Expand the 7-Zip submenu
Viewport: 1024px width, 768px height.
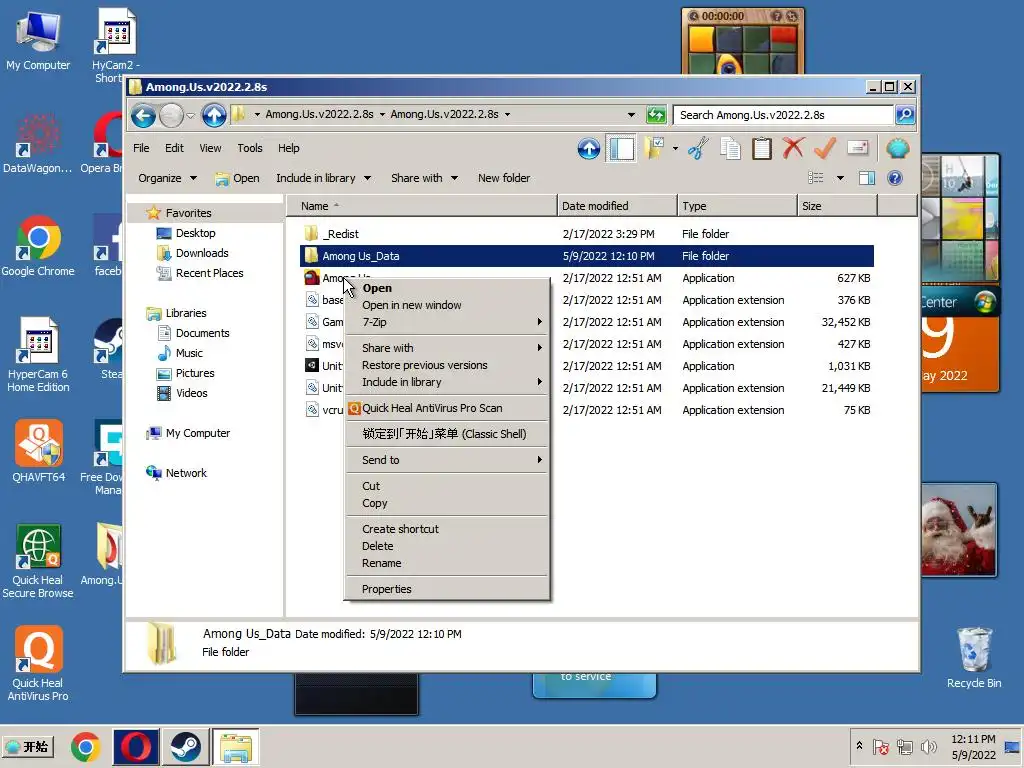pos(447,322)
